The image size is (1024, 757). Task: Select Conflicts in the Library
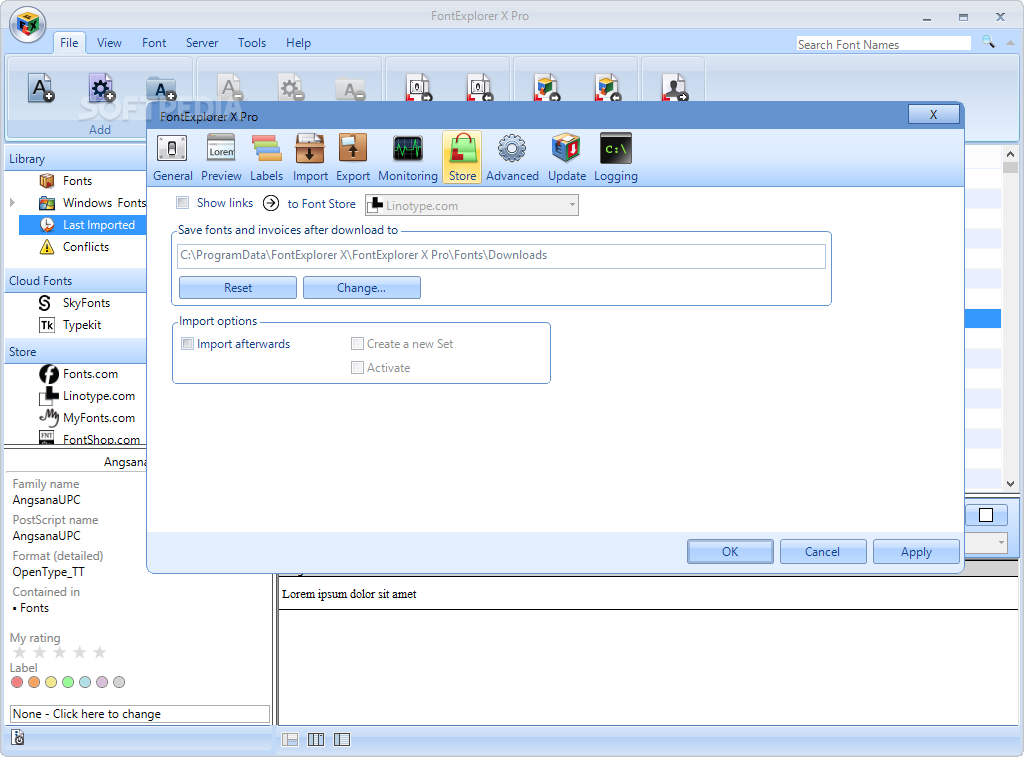coord(86,247)
